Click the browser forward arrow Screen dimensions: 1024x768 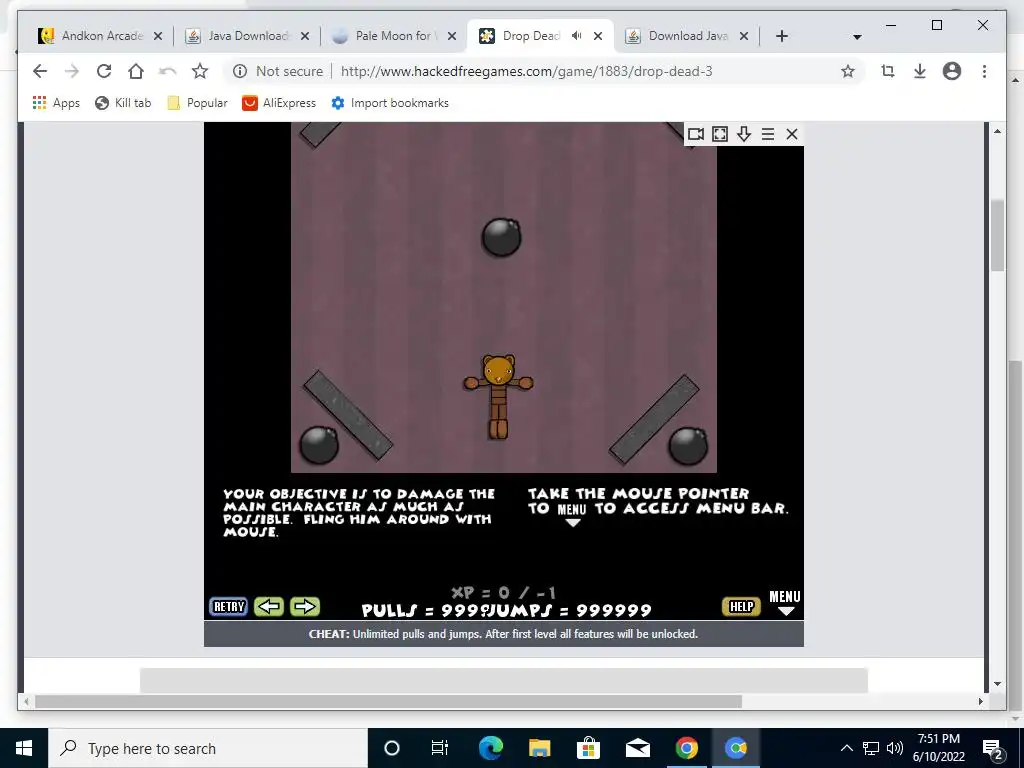click(x=72, y=71)
